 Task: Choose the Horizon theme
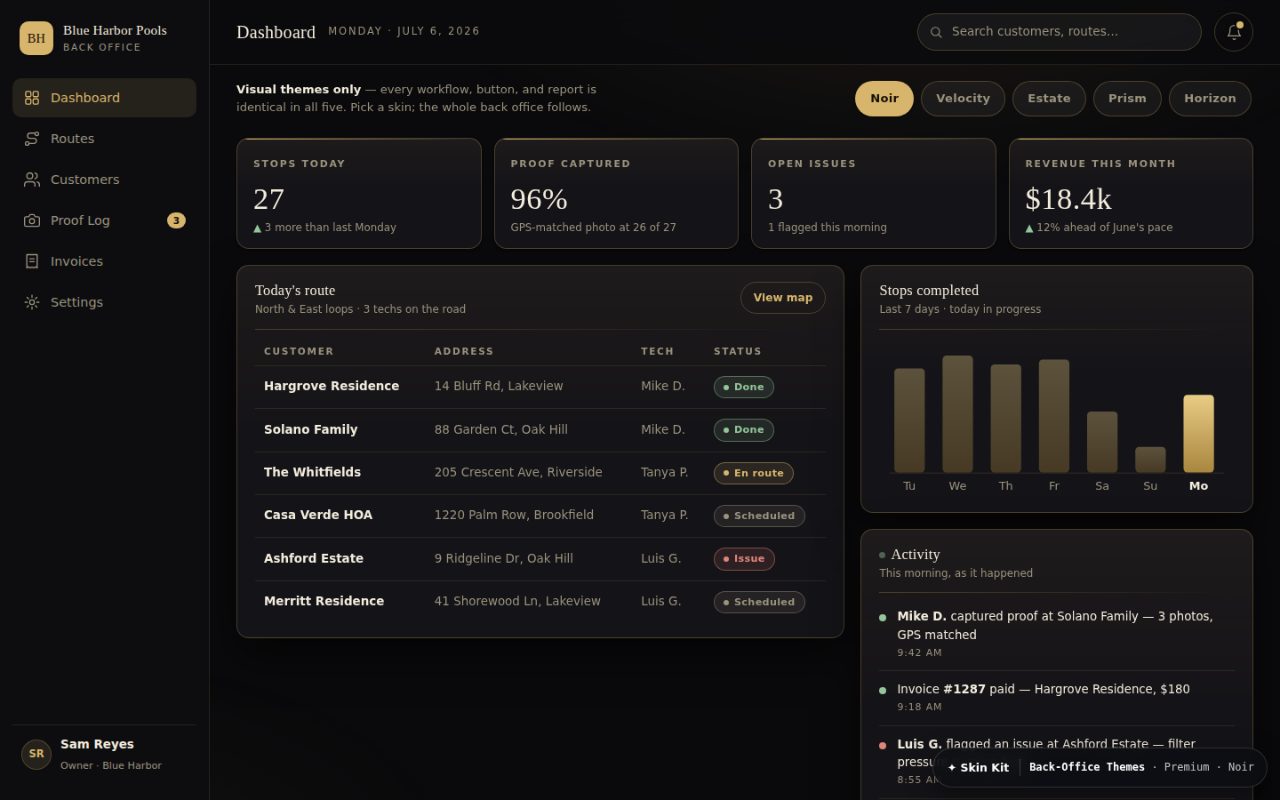tap(1210, 99)
